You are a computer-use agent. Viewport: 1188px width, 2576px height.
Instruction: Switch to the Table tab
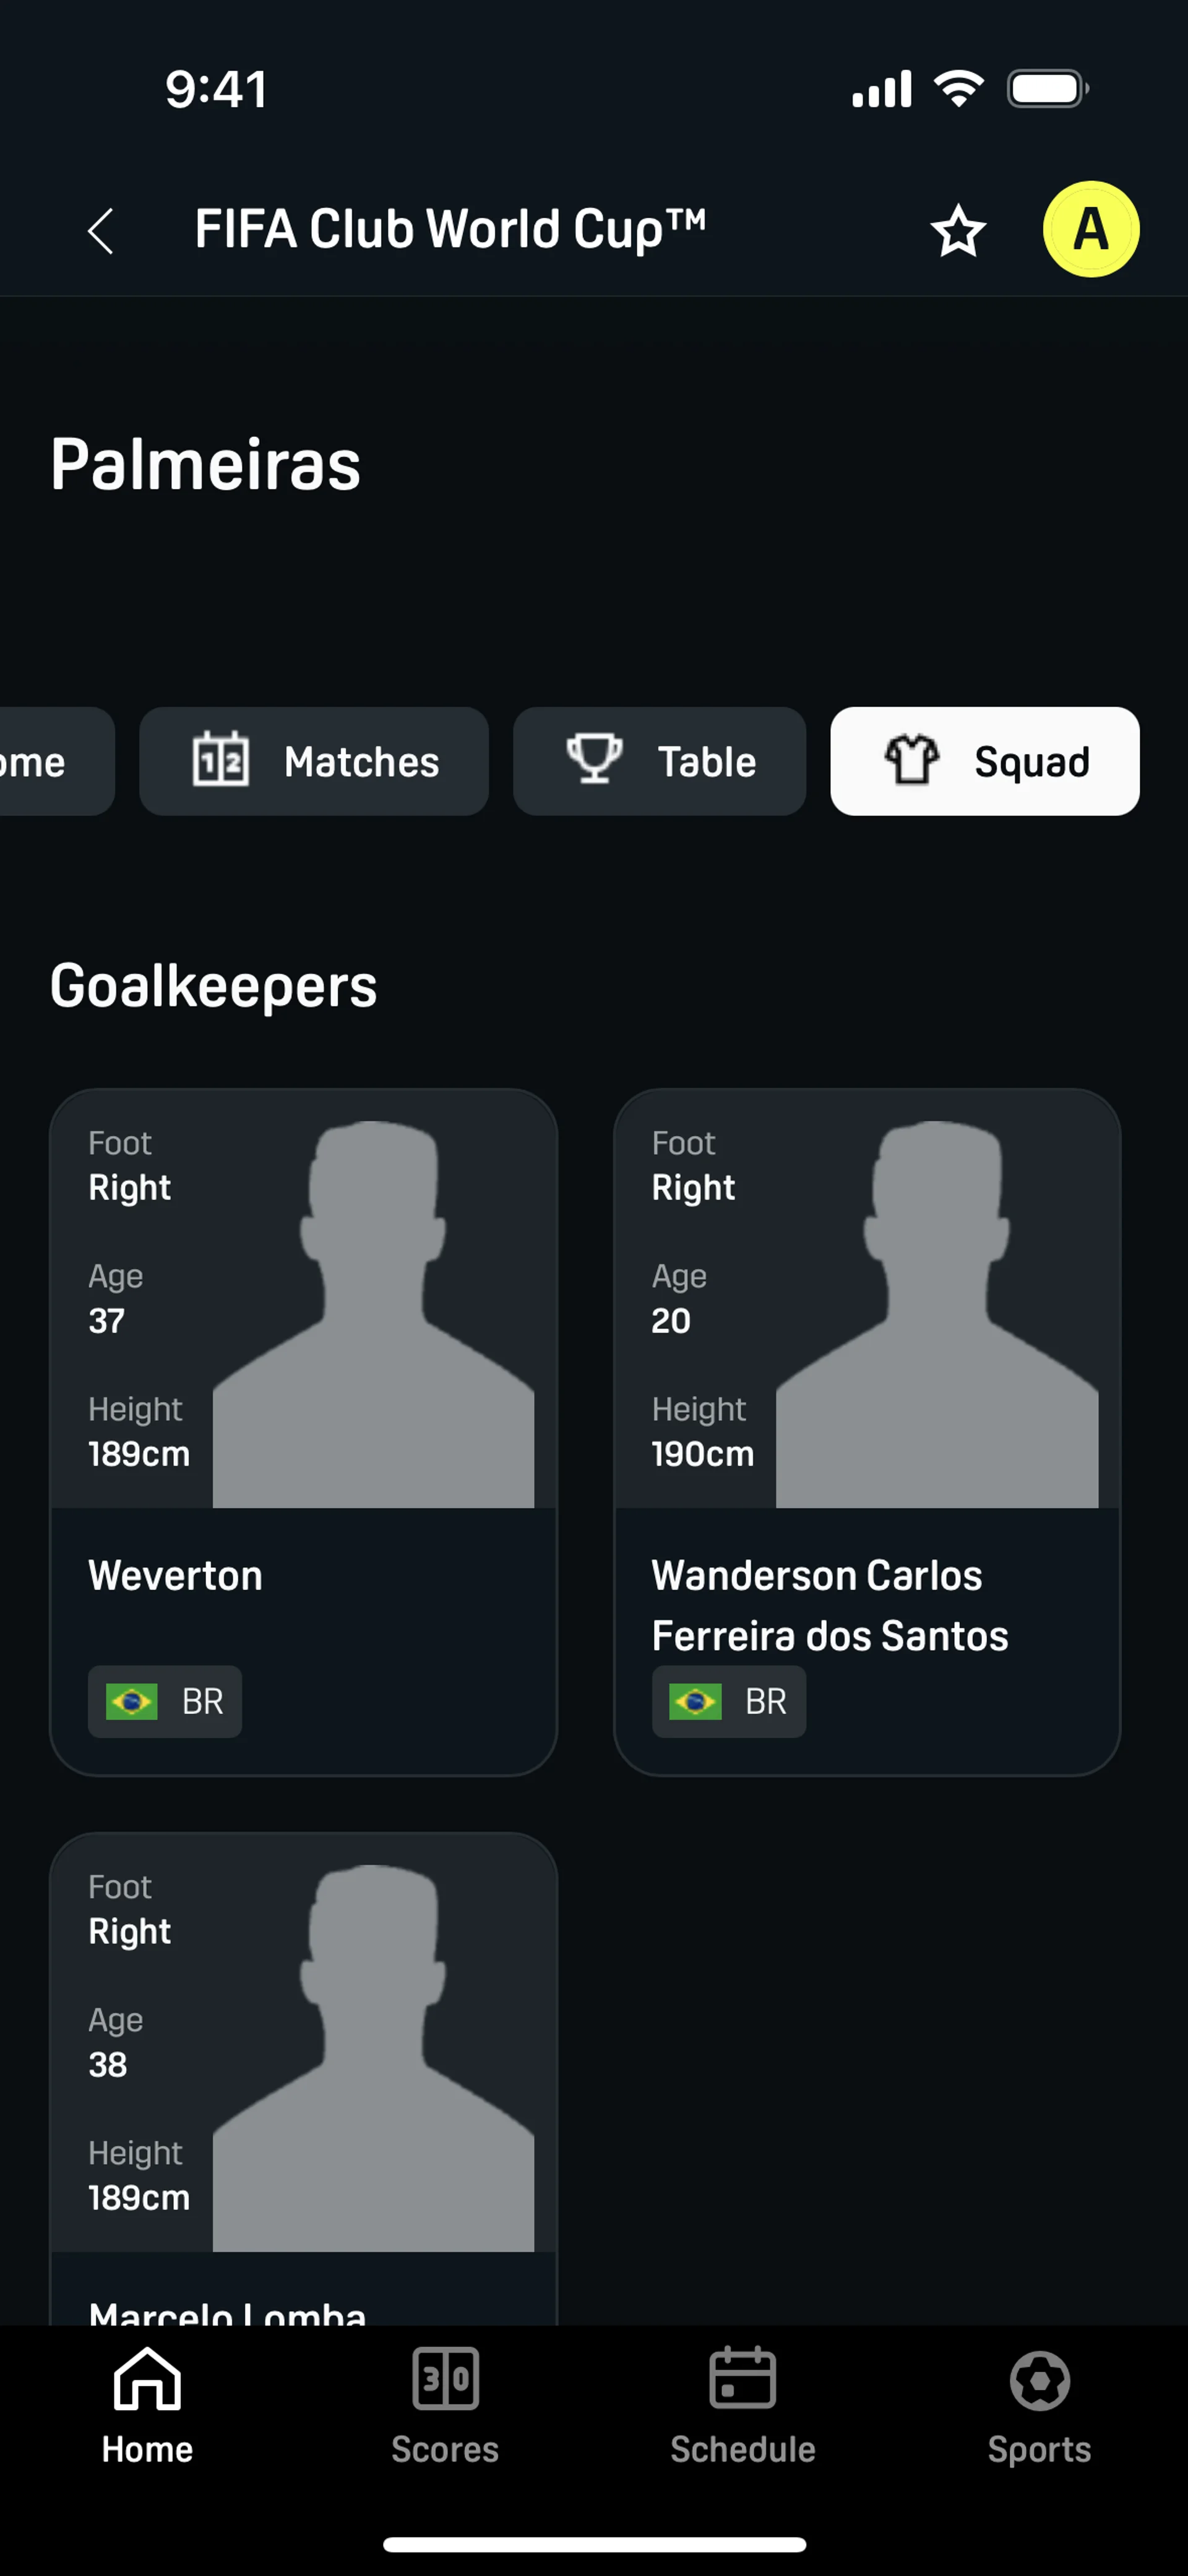659,762
